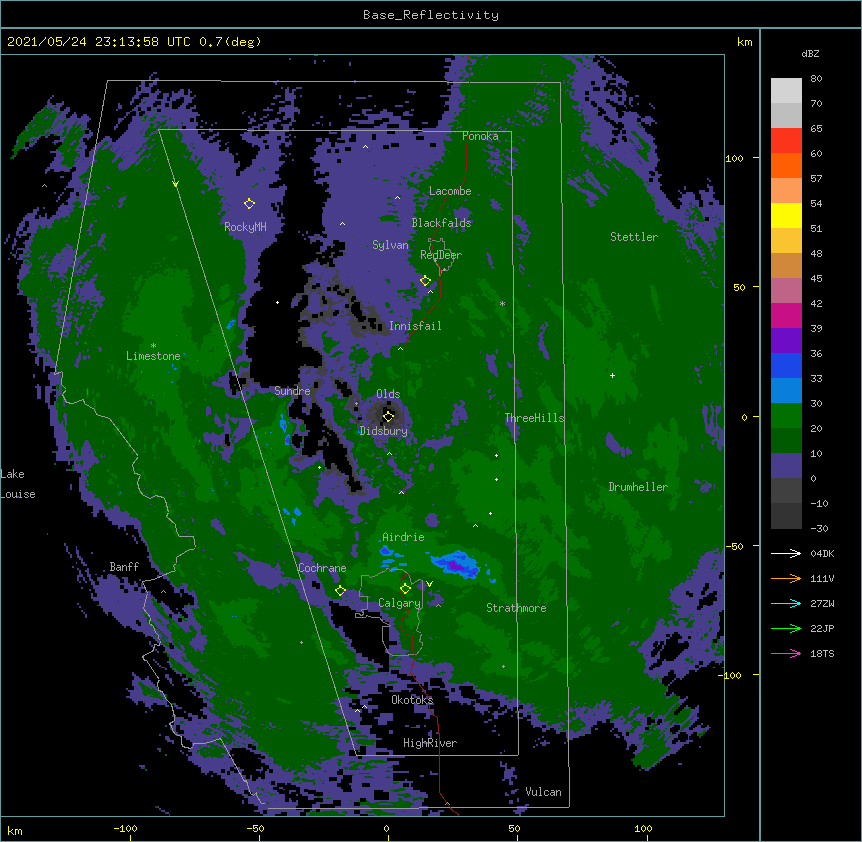Image resolution: width=862 pixels, height=842 pixels.
Task: Click the -30 dBZ legend value
Action: 819,529
